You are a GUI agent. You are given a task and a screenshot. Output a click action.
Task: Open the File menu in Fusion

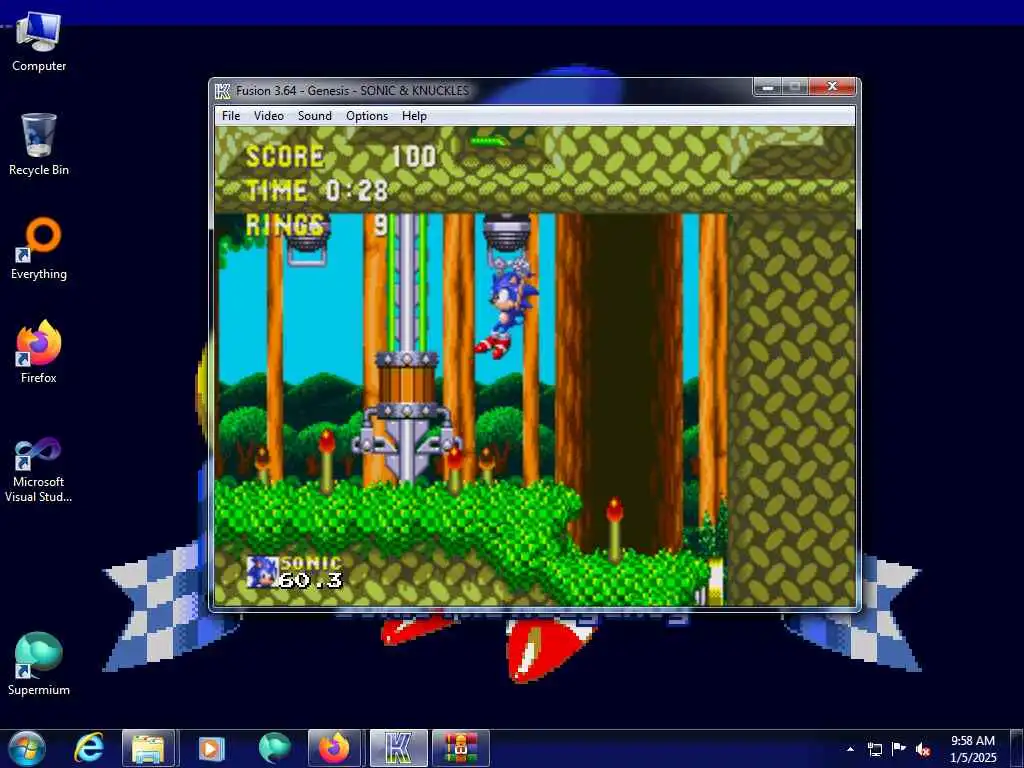click(x=231, y=116)
